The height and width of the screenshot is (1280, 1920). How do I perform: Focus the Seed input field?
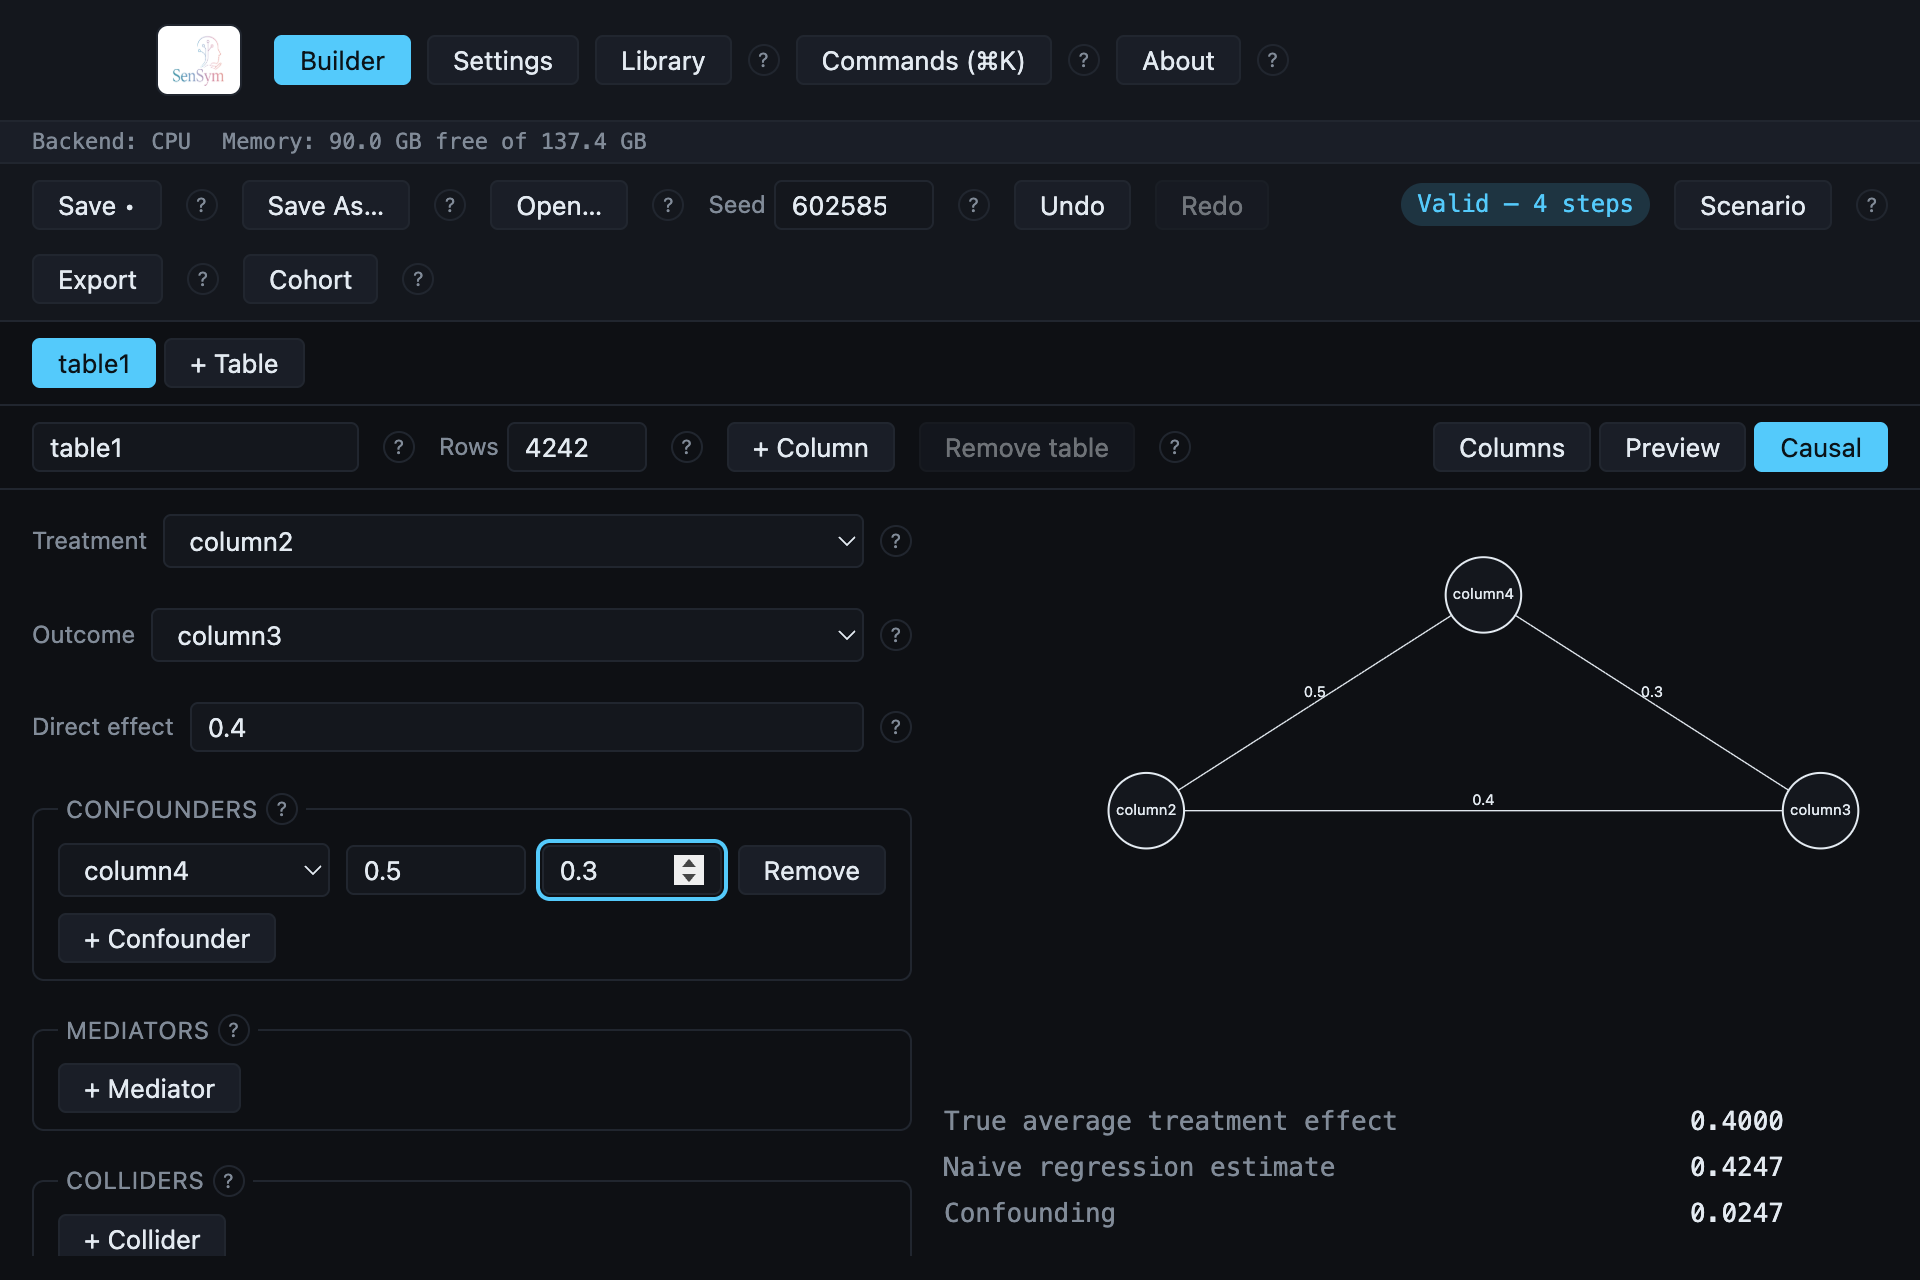click(x=854, y=205)
